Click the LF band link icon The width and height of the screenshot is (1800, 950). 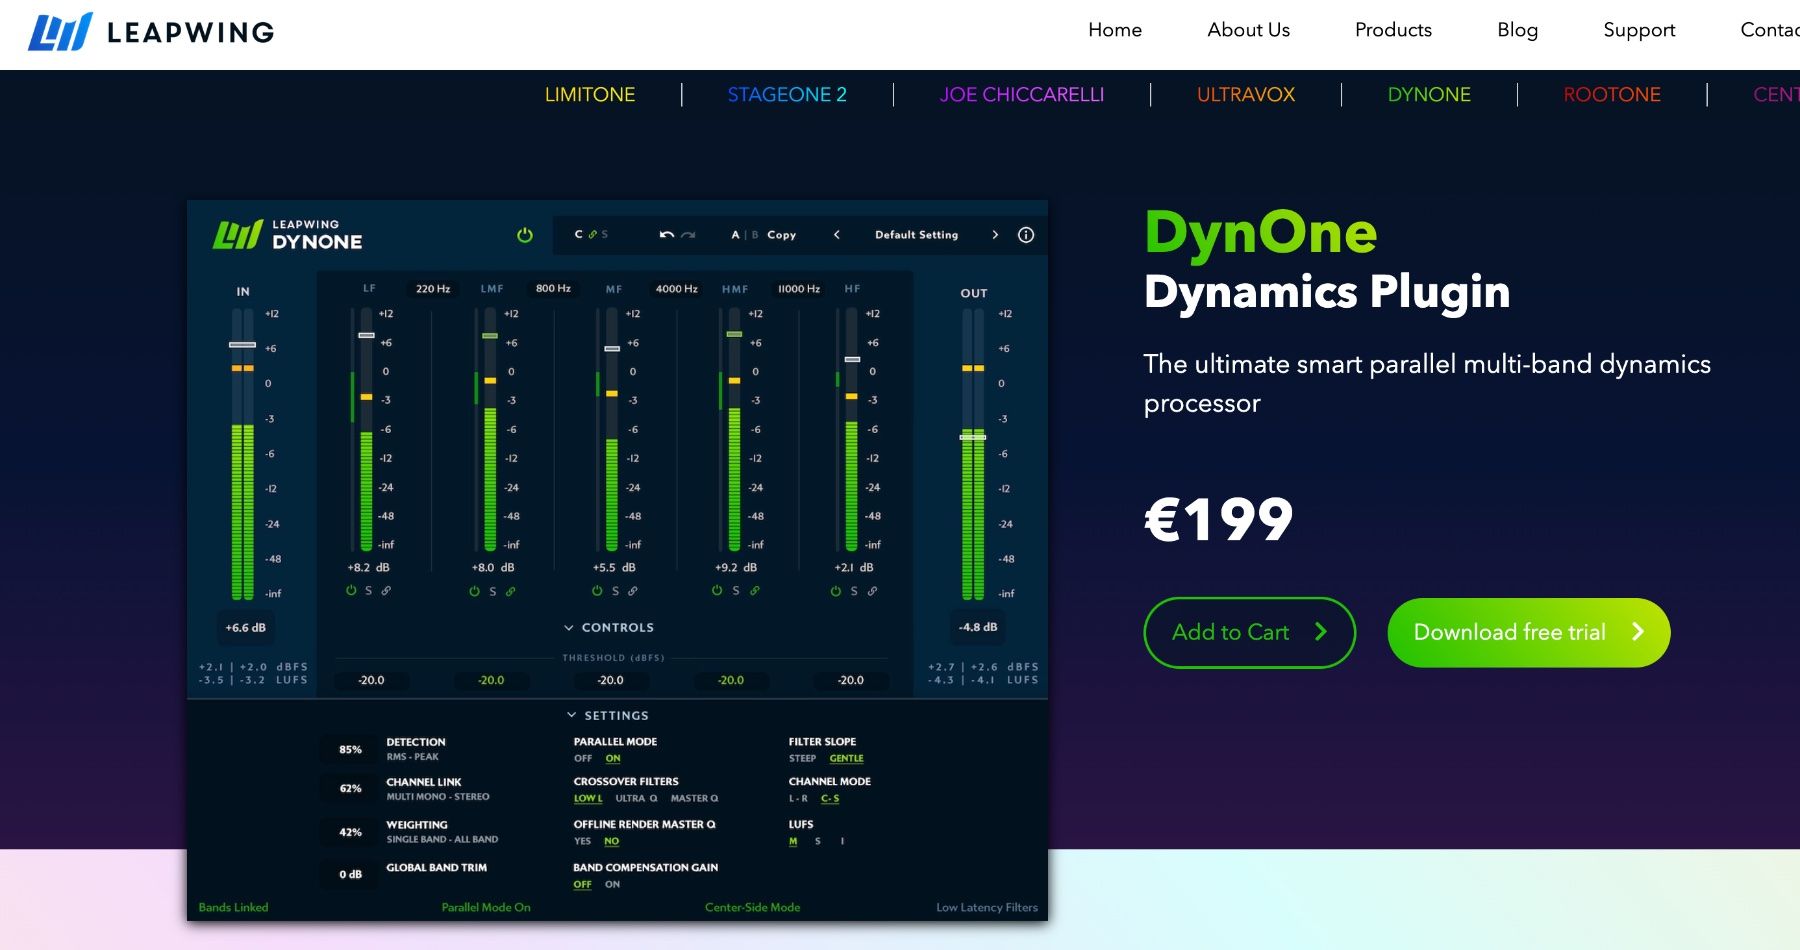[x=386, y=591]
